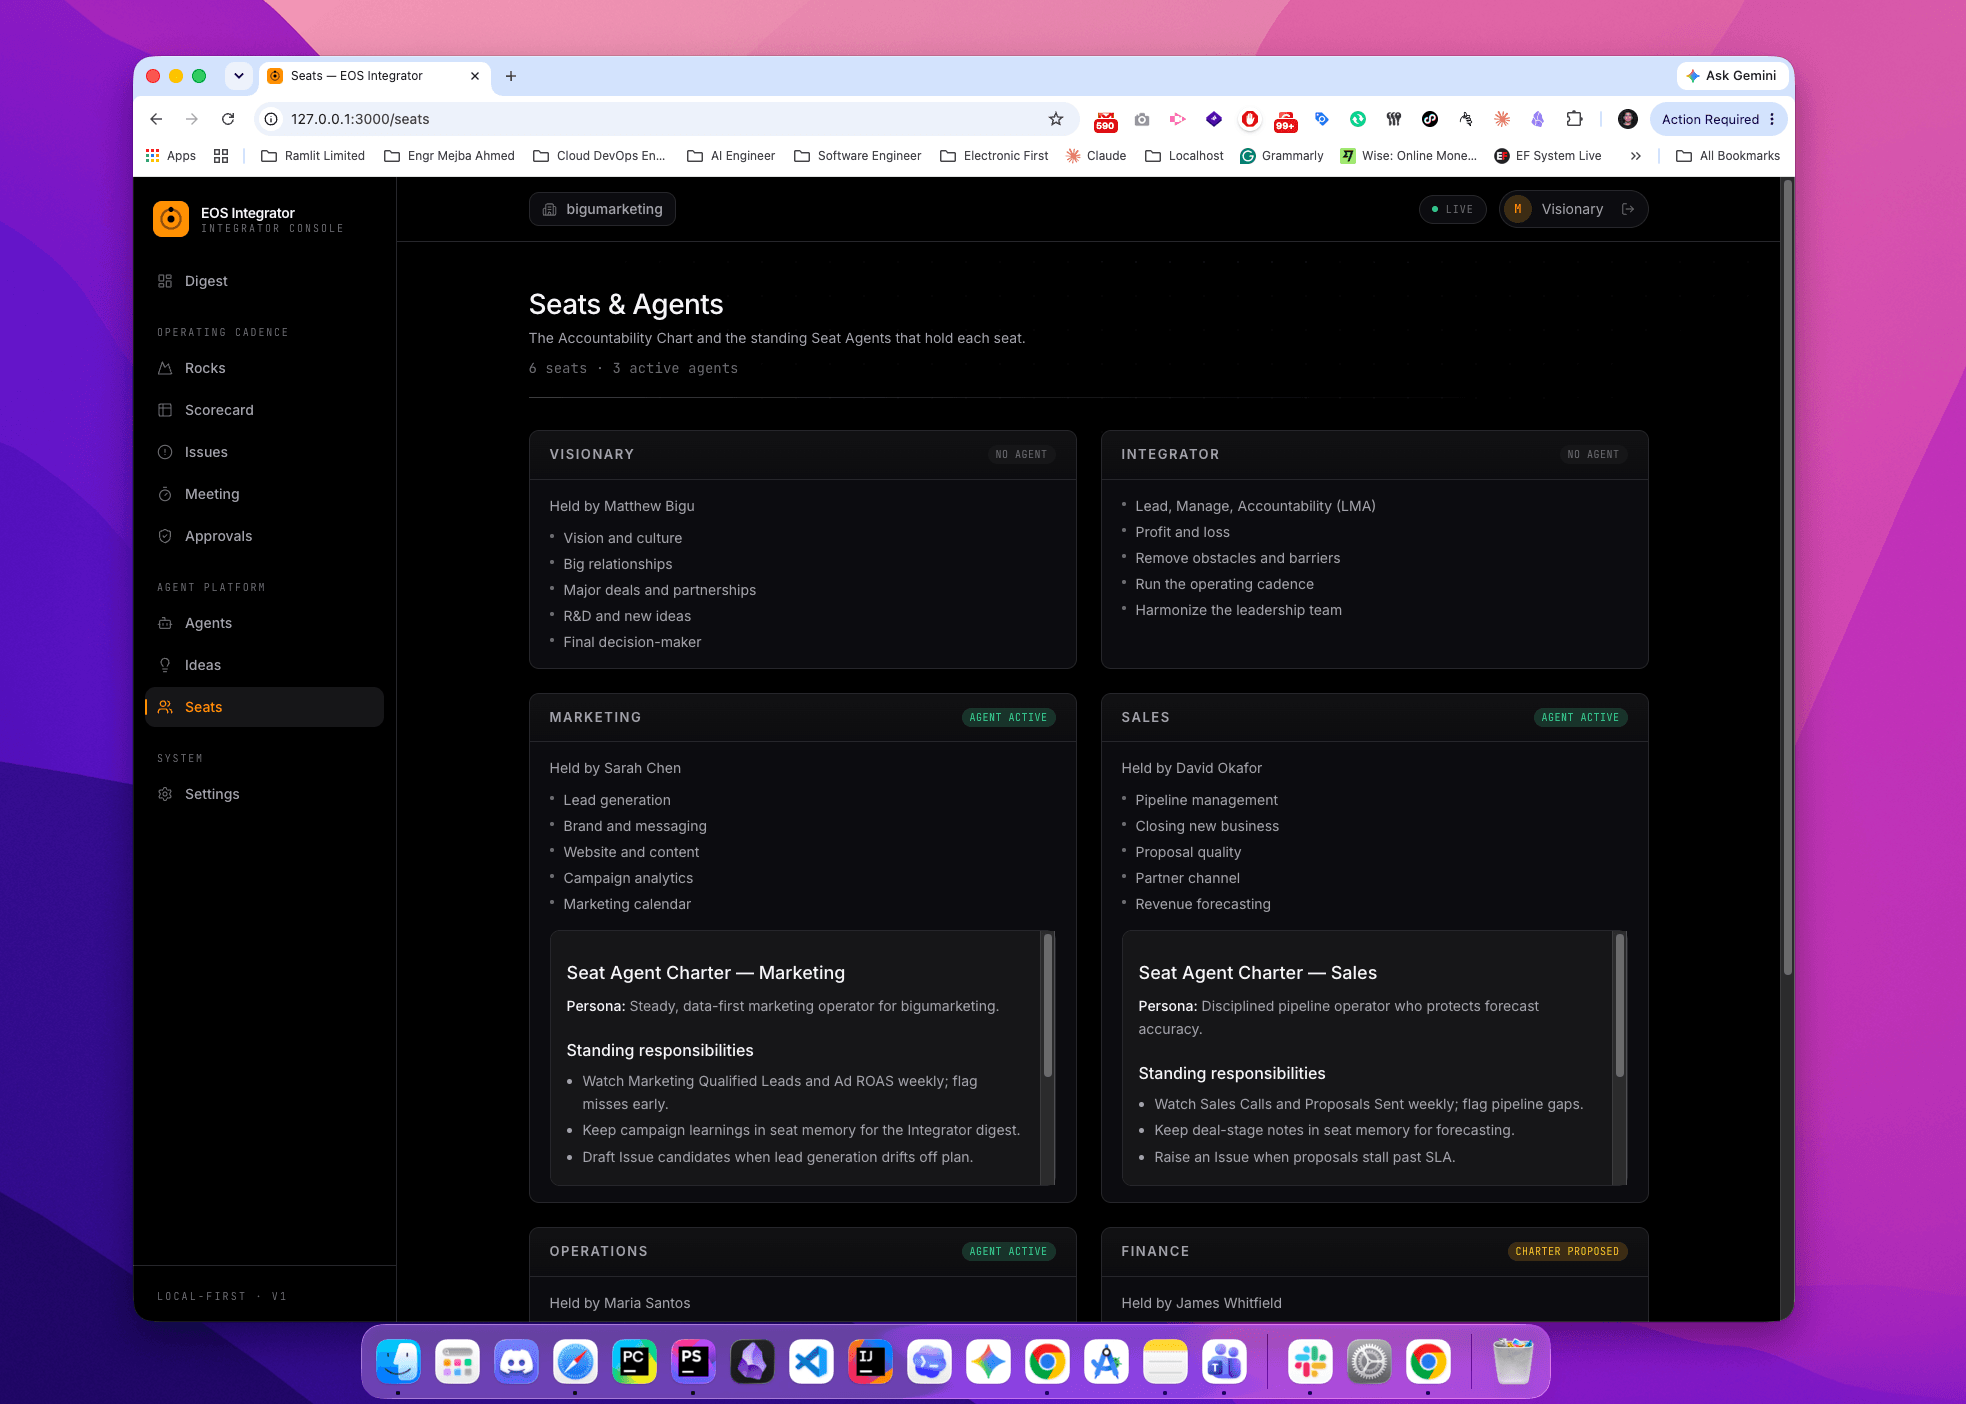Open the Ideas page
The height and width of the screenshot is (1404, 1966).
[264, 665]
